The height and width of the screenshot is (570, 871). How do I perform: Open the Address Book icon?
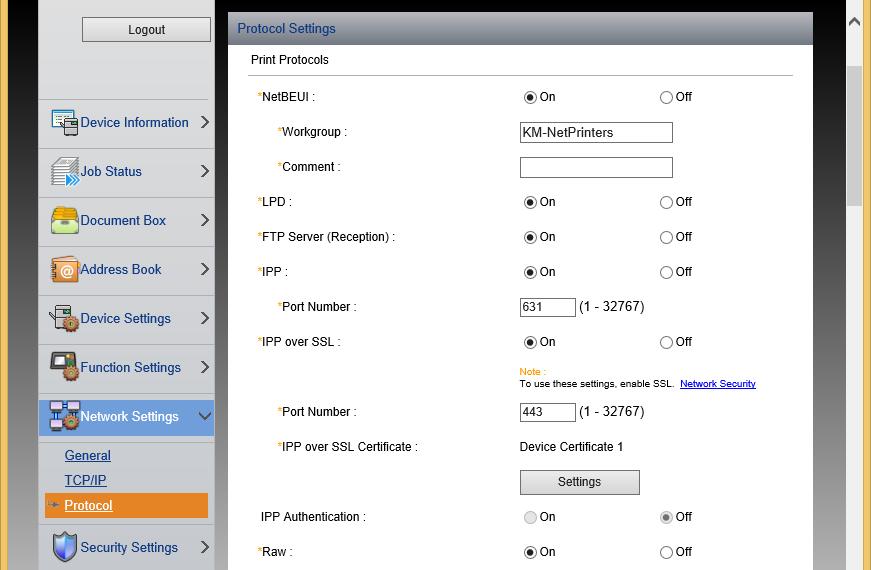[64, 269]
